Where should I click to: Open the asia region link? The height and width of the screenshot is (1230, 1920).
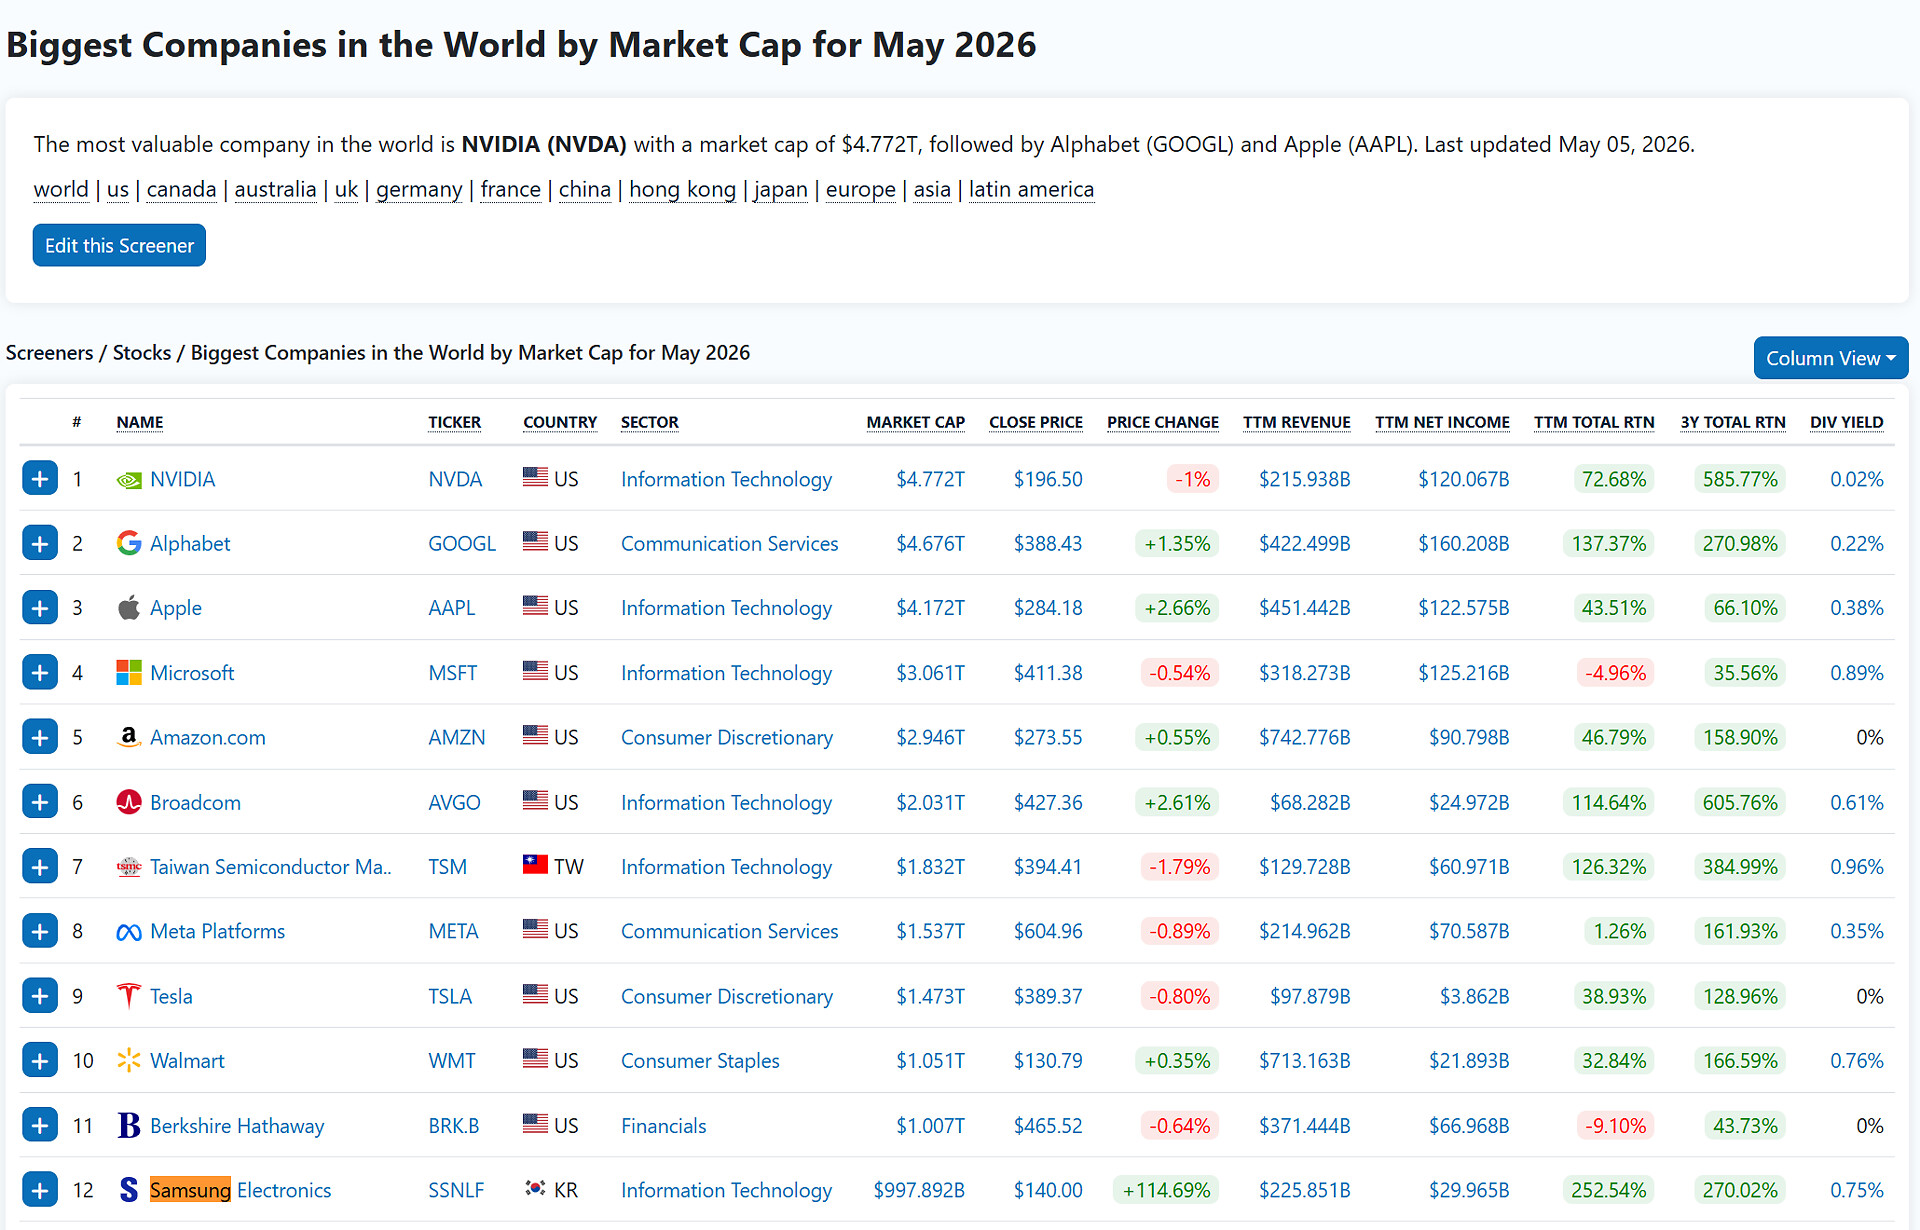[932, 190]
